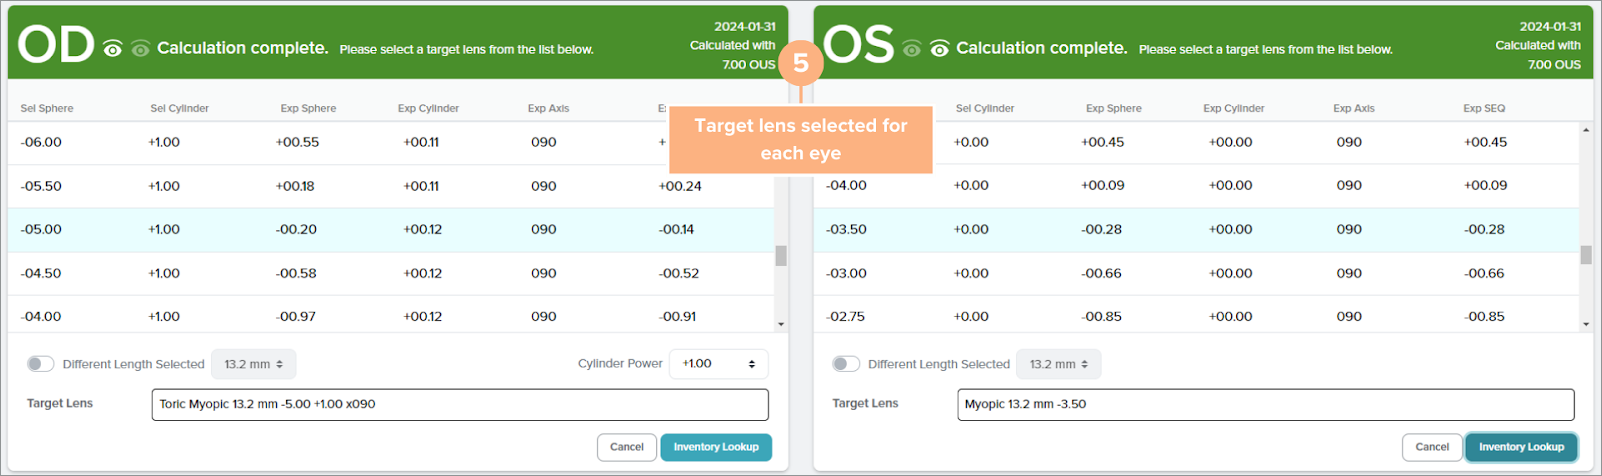
Task: Click the OD Target Lens text field
Action: 460,405
